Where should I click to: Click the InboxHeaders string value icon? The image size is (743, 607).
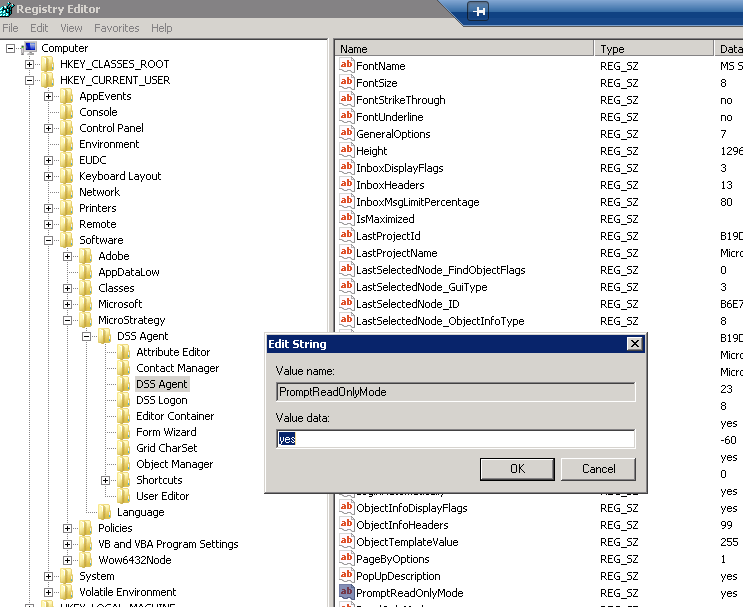pos(347,185)
